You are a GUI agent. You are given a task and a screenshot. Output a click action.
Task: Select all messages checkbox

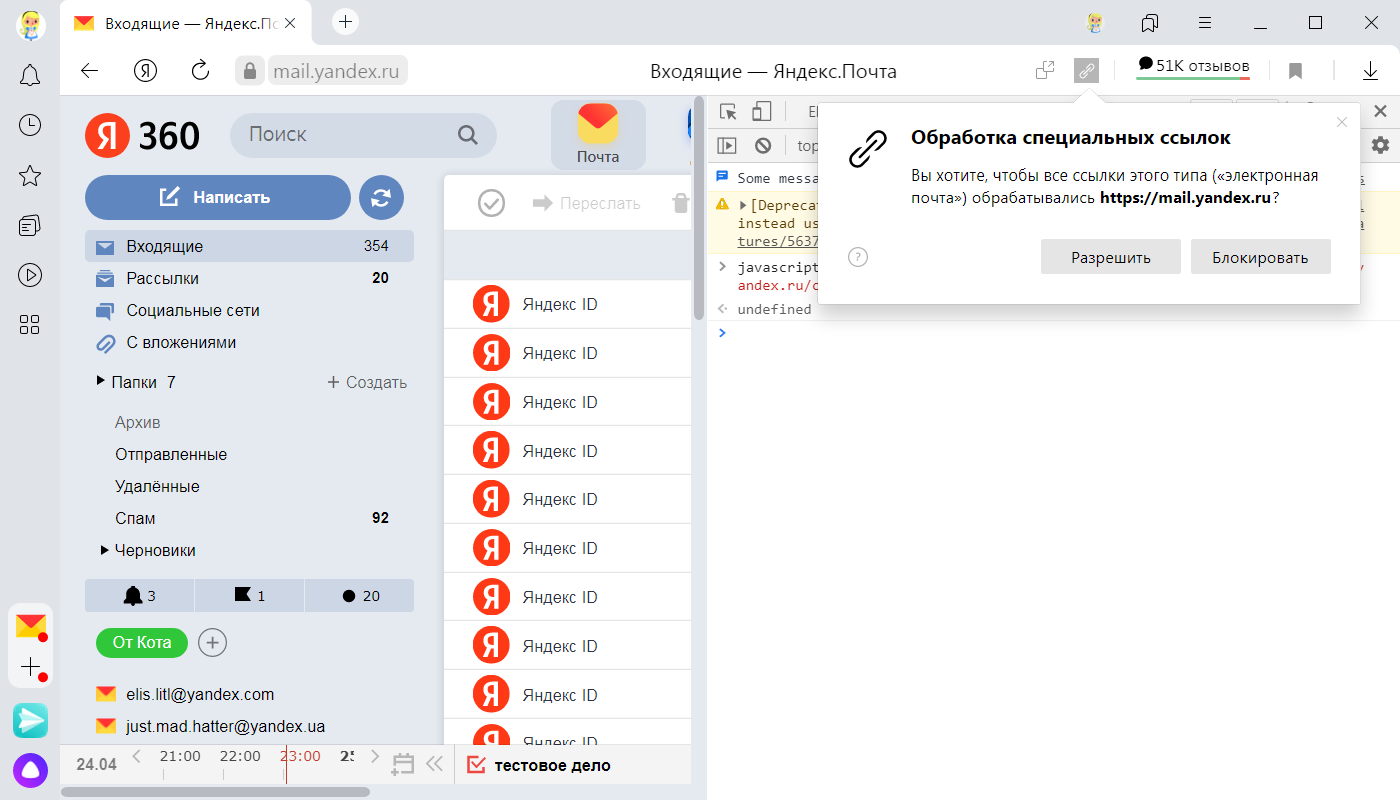[x=491, y=203]
